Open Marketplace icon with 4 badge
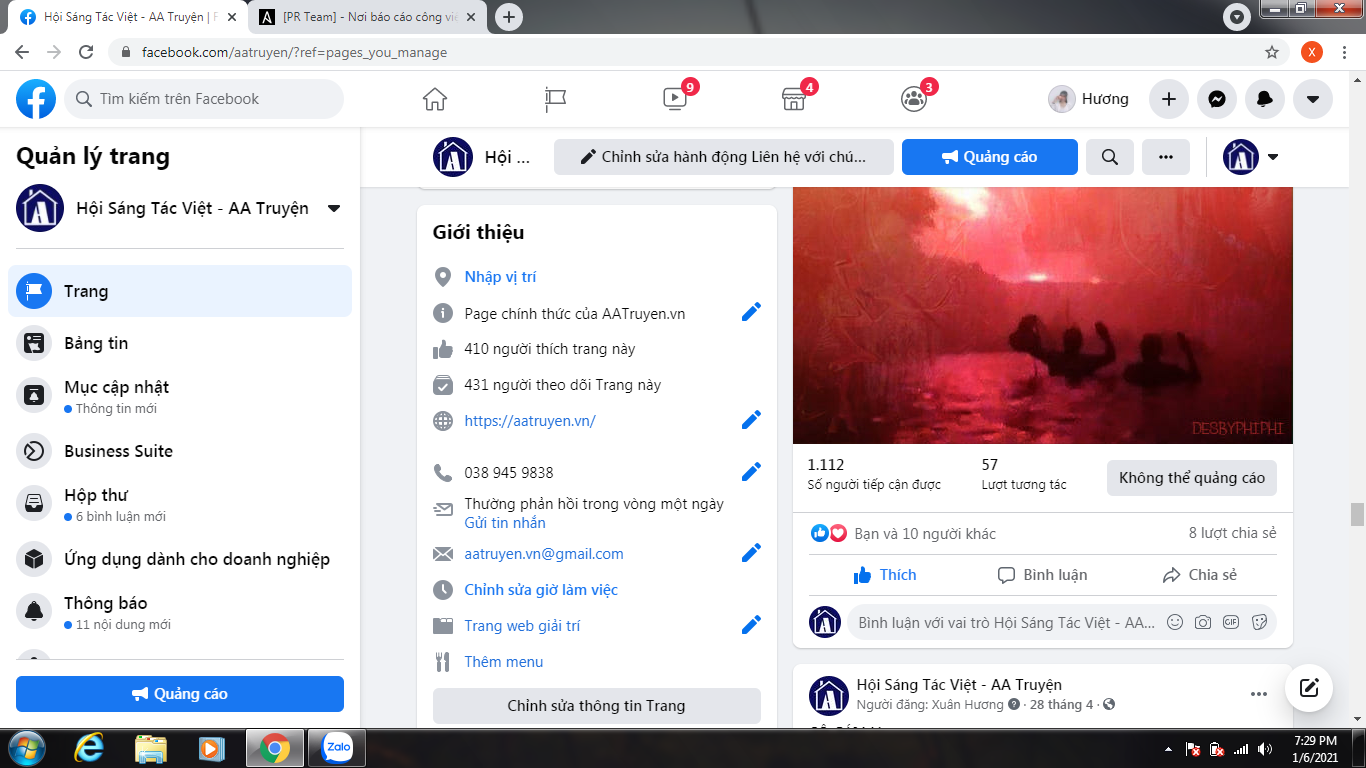Viewport: 1366px width, 768px height. pos(794,99)
